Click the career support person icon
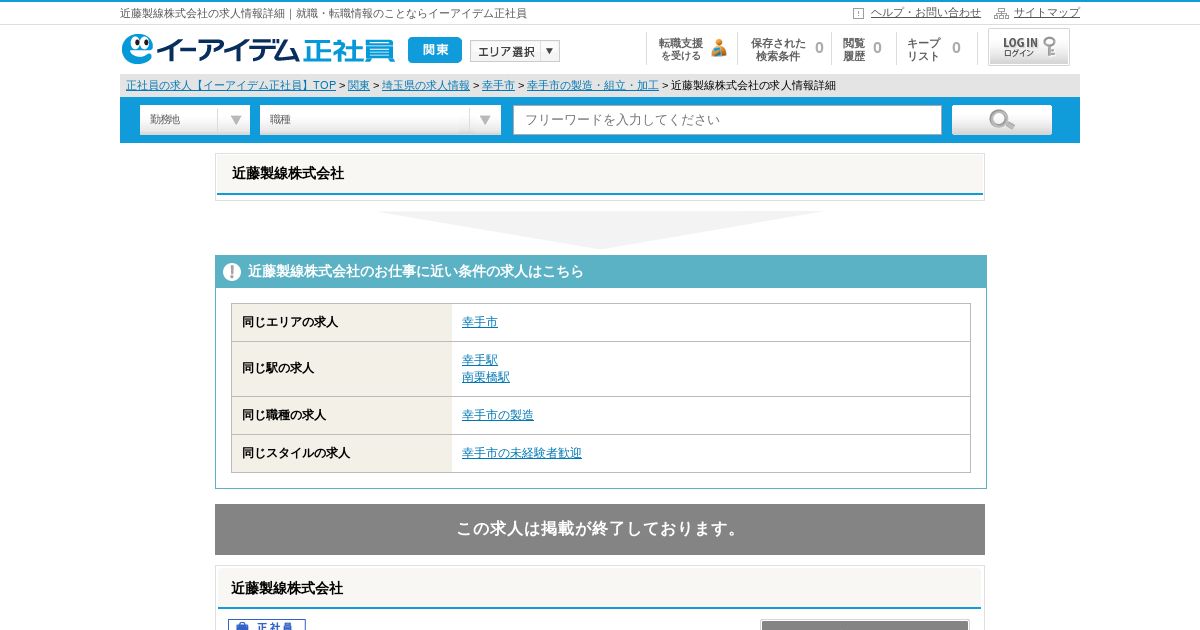This screenshot has width=1200, height=630. click(719, 48)
